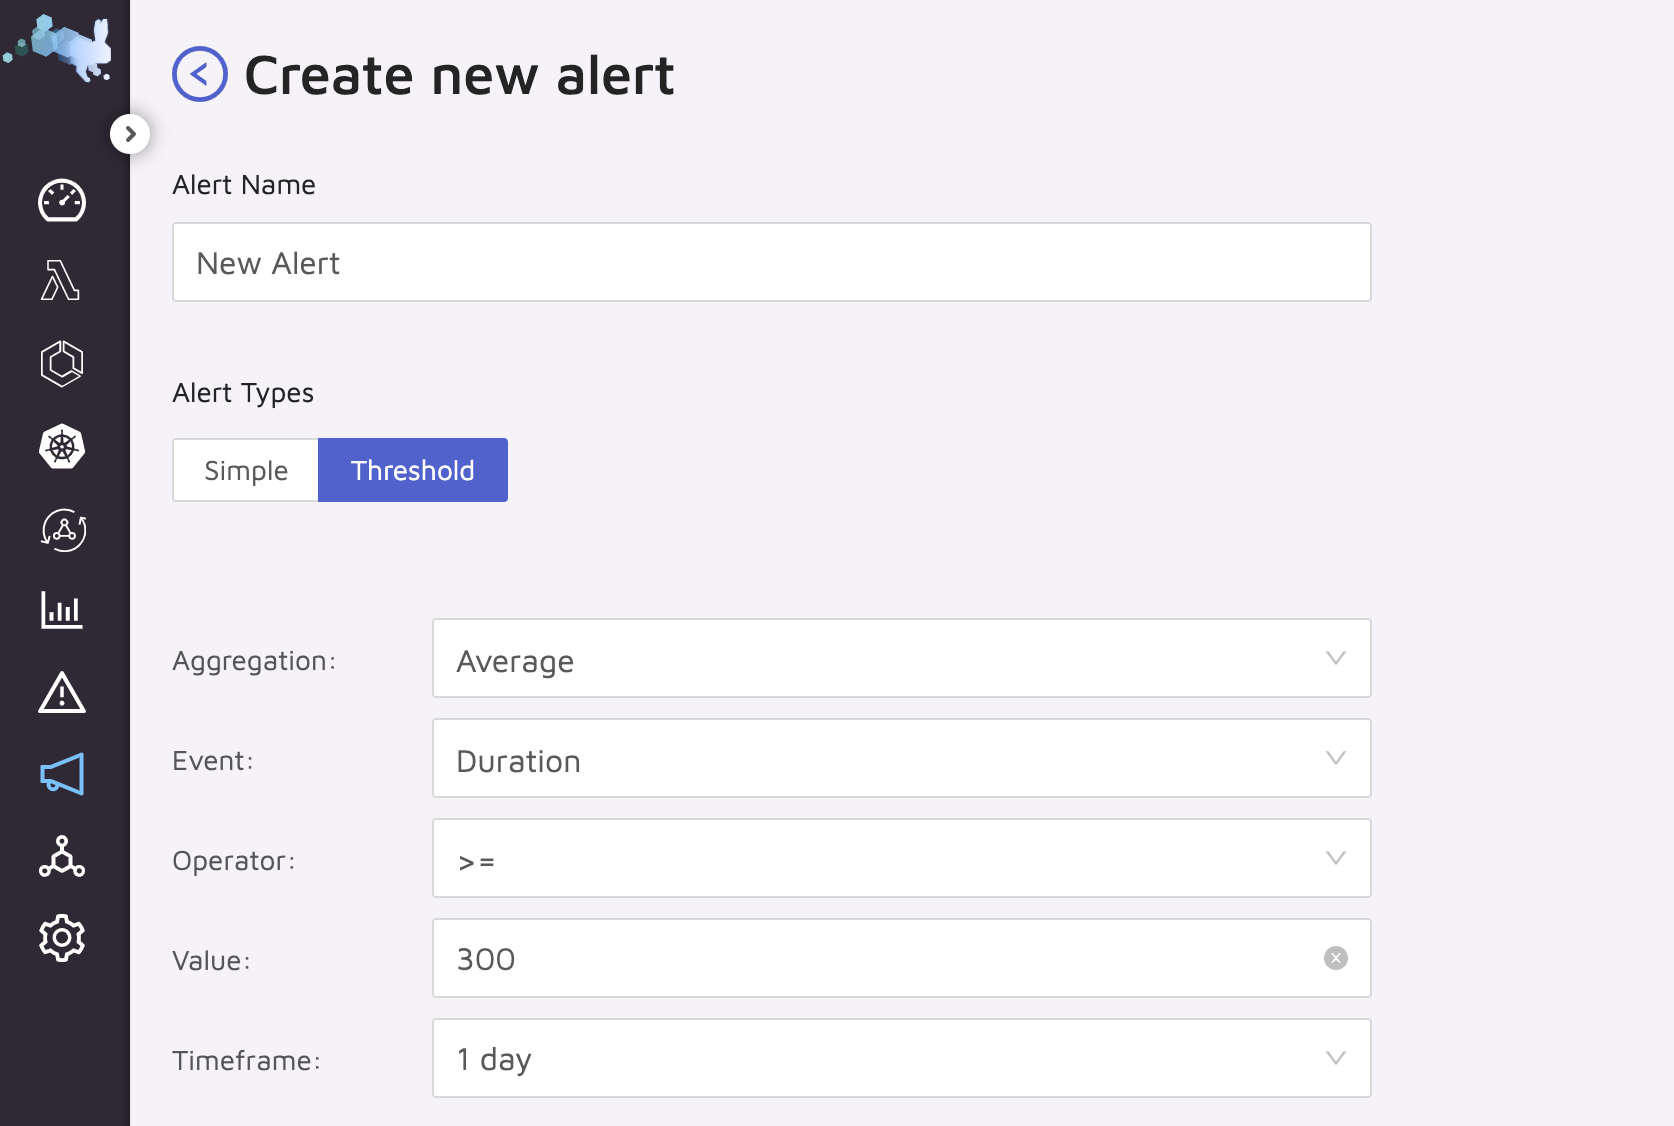The width and height of the screenshot is (1674, 1126).
Task: Open the node graph architecture icon
Action: click(62, 856)
